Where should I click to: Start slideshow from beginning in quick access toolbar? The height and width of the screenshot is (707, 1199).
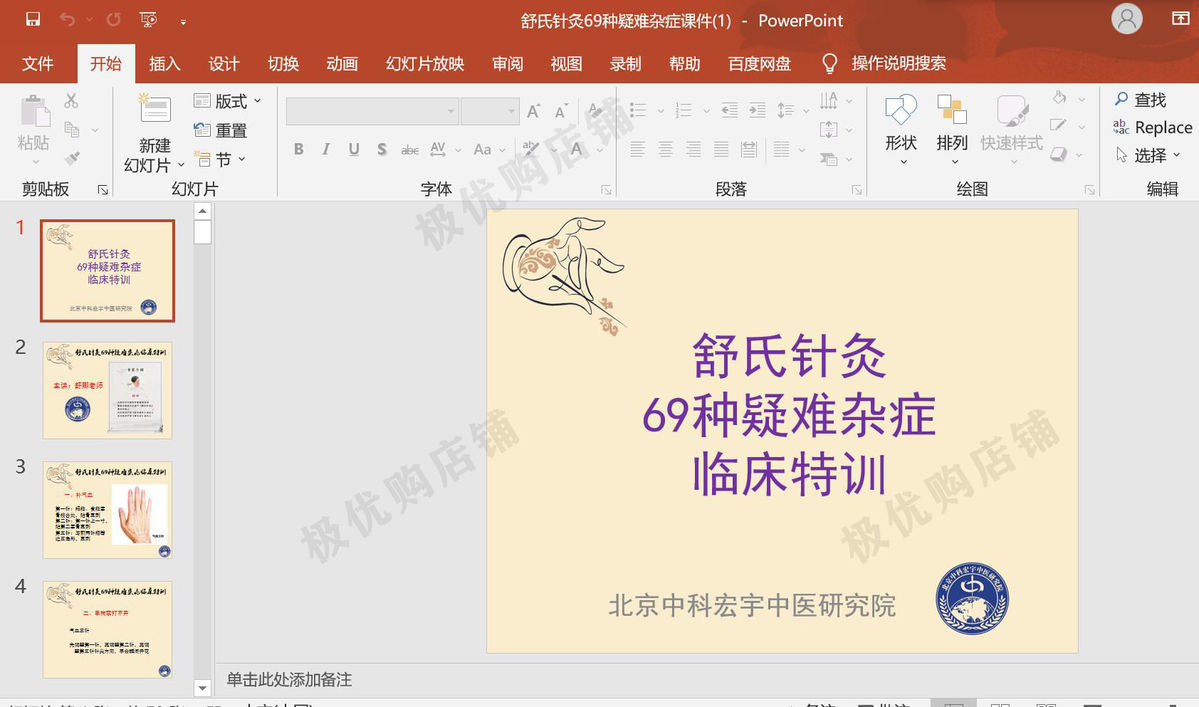[x=149, y=20]
